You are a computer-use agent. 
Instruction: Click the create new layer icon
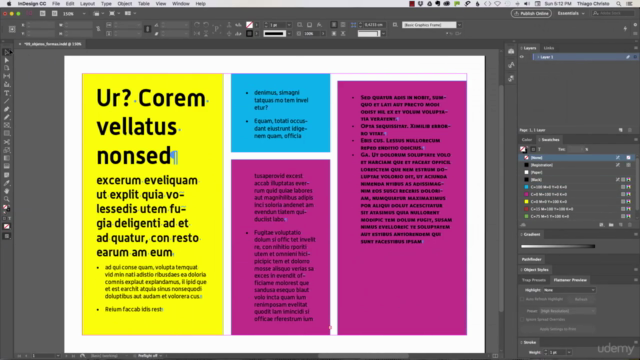click(621, 130)
